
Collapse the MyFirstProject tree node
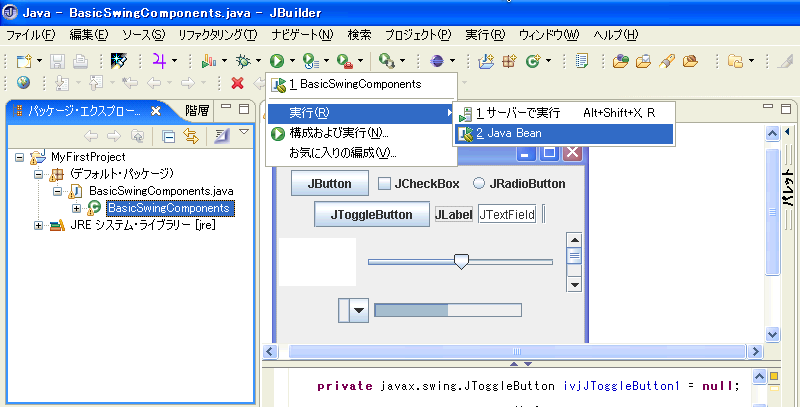[x=22, y=157]
